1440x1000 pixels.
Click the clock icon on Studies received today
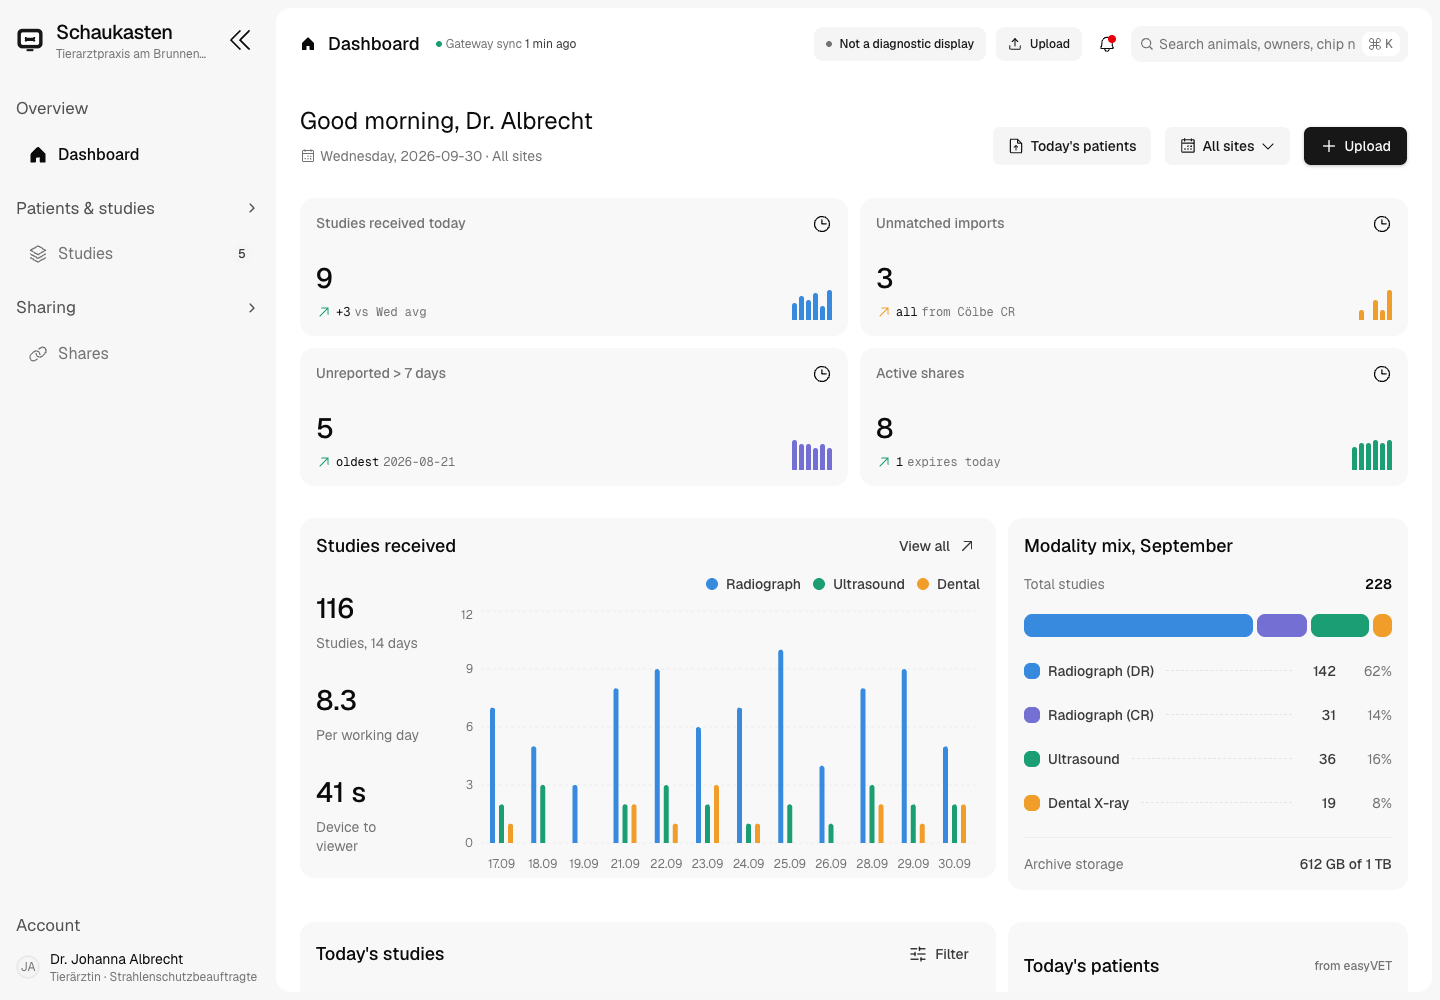tap(822, 224)
